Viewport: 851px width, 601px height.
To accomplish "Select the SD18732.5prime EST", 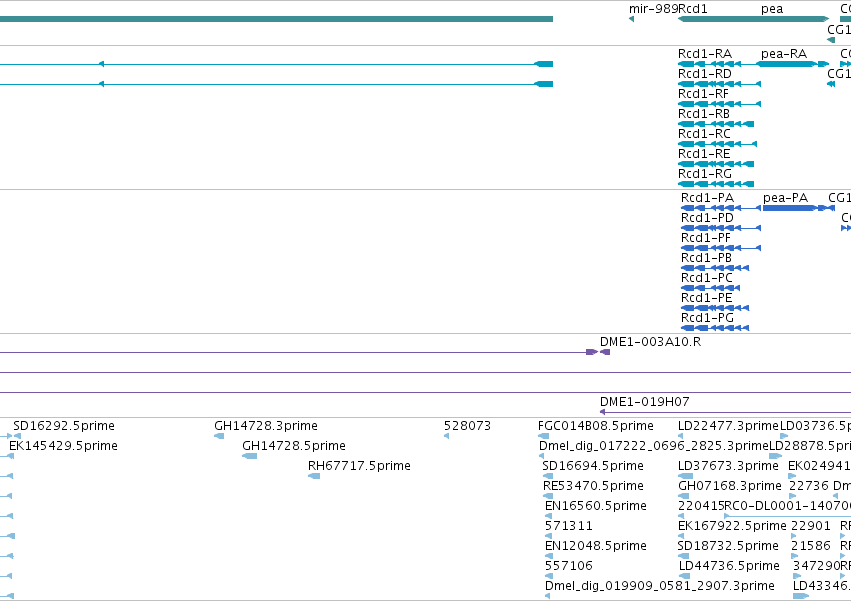I will pyautogui.click(x=683, y=556).
